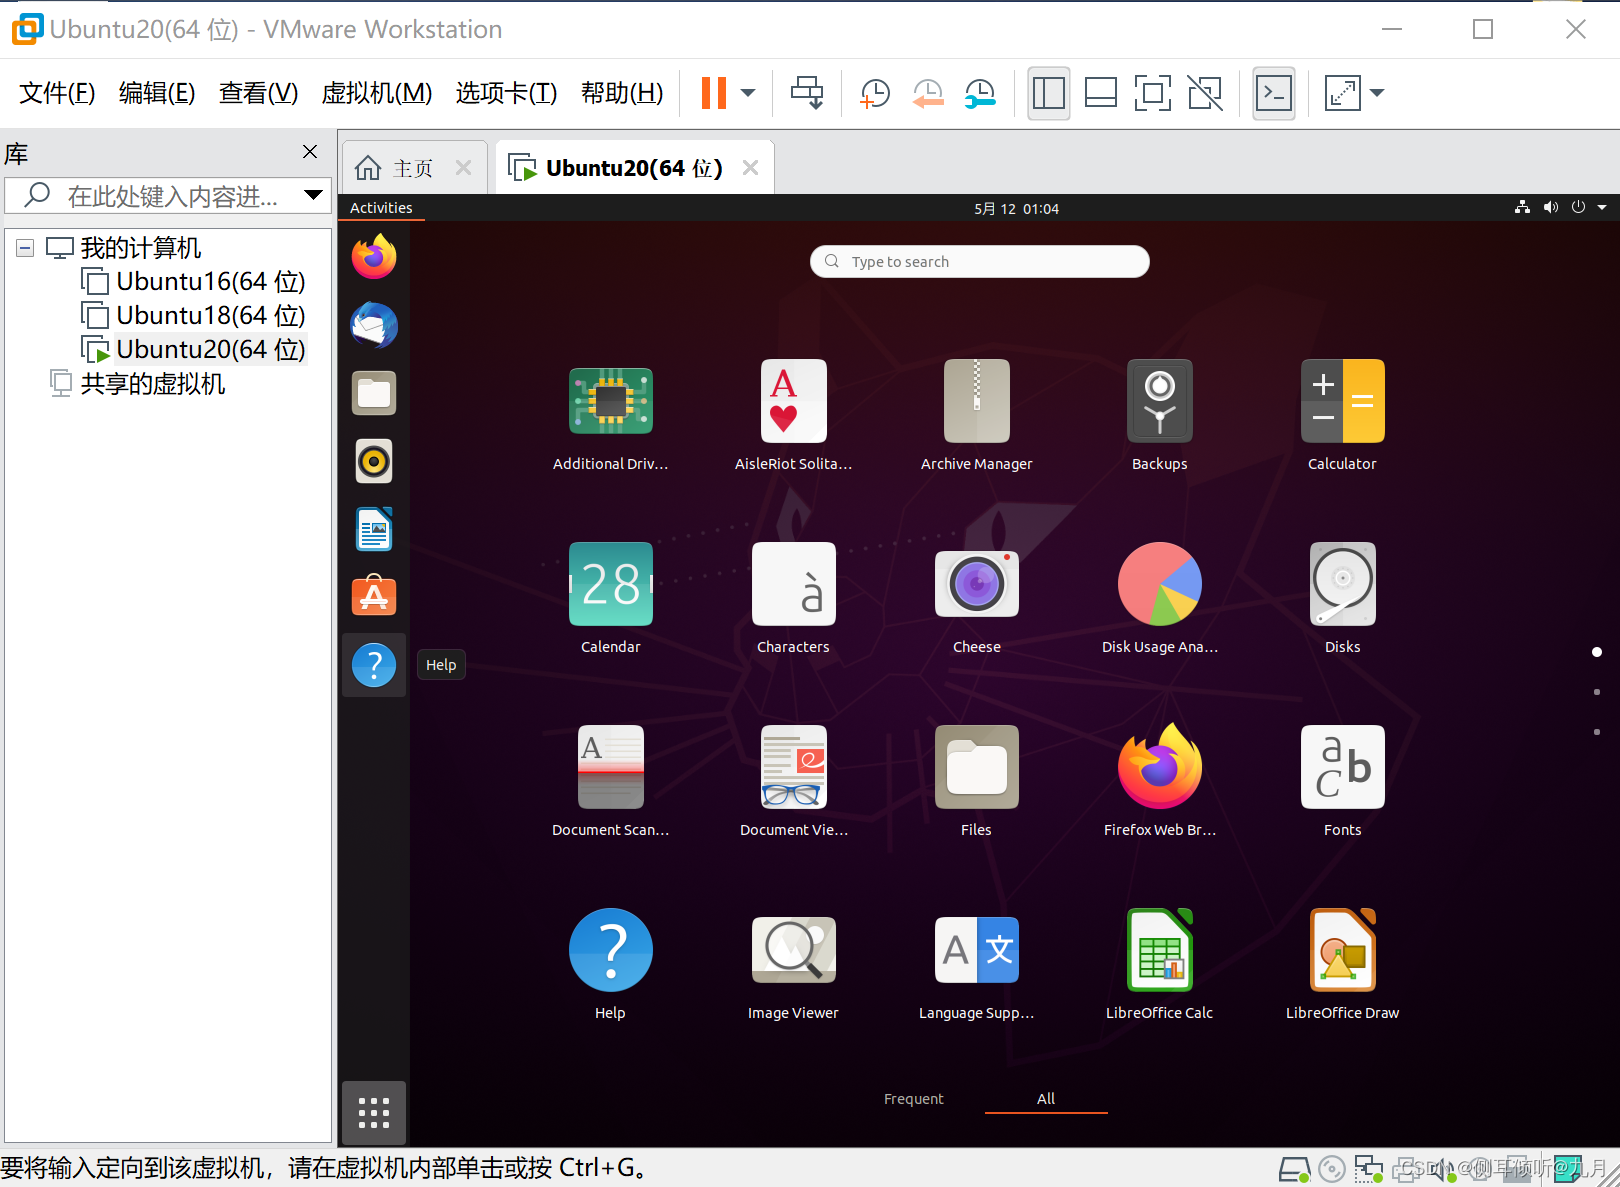Open the Archive Manager application
This screenshot has width=1620, height=1187.
pos(976,401)
